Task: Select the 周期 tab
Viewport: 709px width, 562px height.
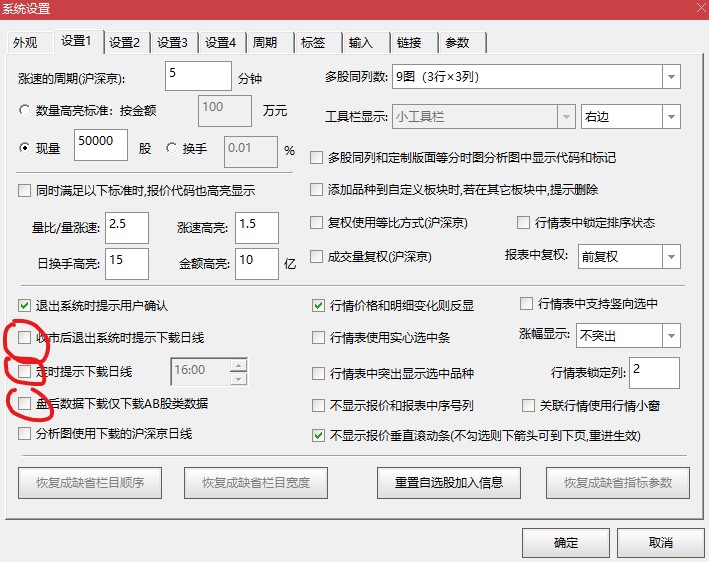Action: (264, 42)
